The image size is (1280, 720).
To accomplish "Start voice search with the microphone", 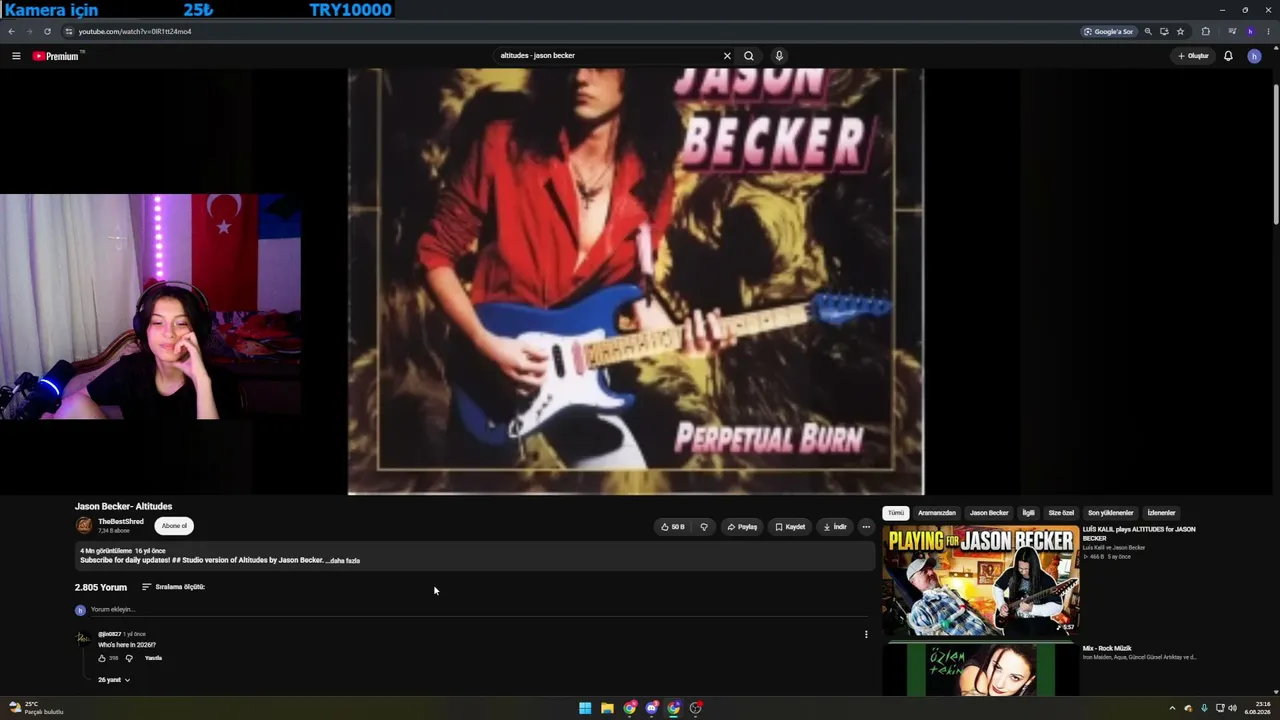I will 779,56.
